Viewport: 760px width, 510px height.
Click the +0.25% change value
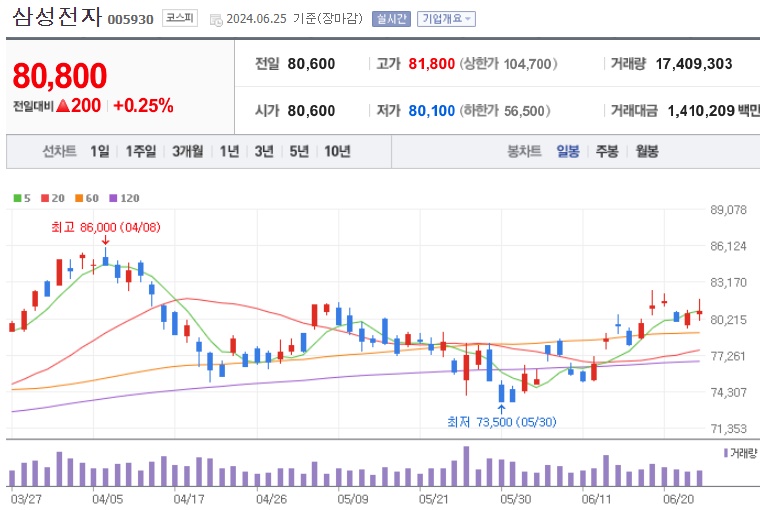pyautogui.click(x=143, y=105)
